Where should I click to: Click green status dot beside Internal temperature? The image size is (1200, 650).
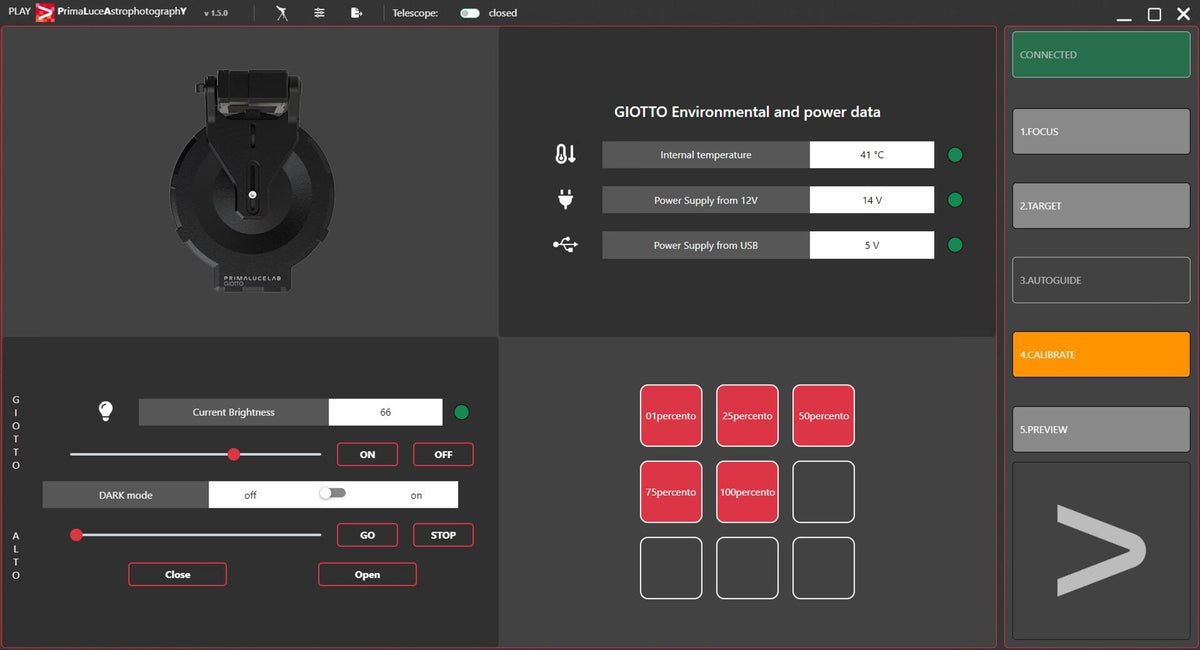(955, 155)
